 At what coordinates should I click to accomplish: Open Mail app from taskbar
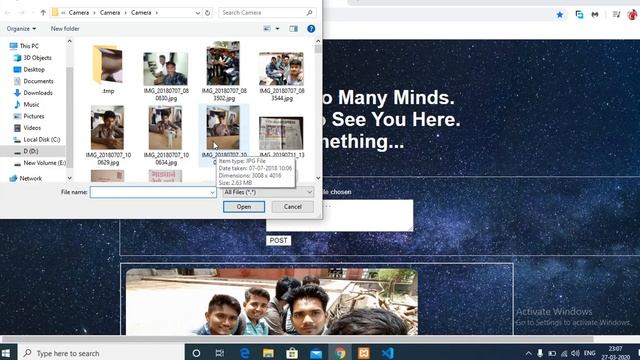coord(316,353)
